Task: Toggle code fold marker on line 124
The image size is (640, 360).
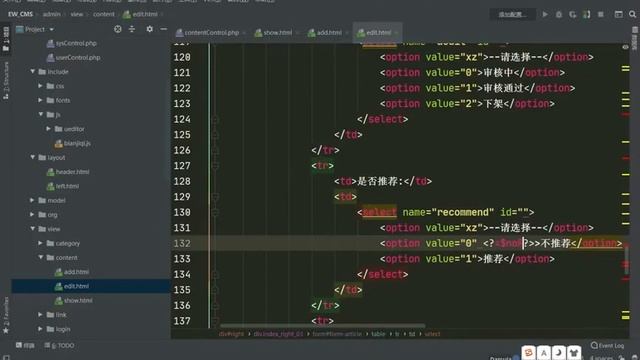Action: coord(215,120)
